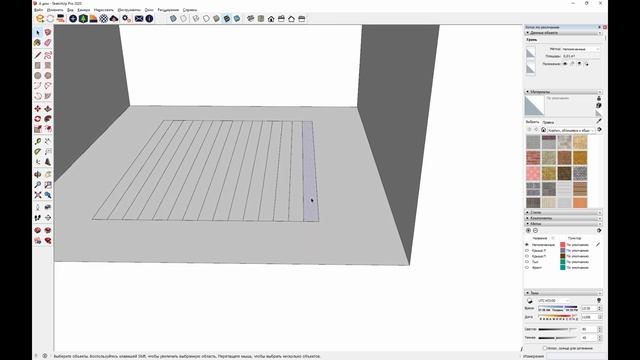Open the UTC+03:00 timezone dropdown
Image resolution: width=640 pixels, height=360 pixels.
pyautogui.click(x=554, y=301)
